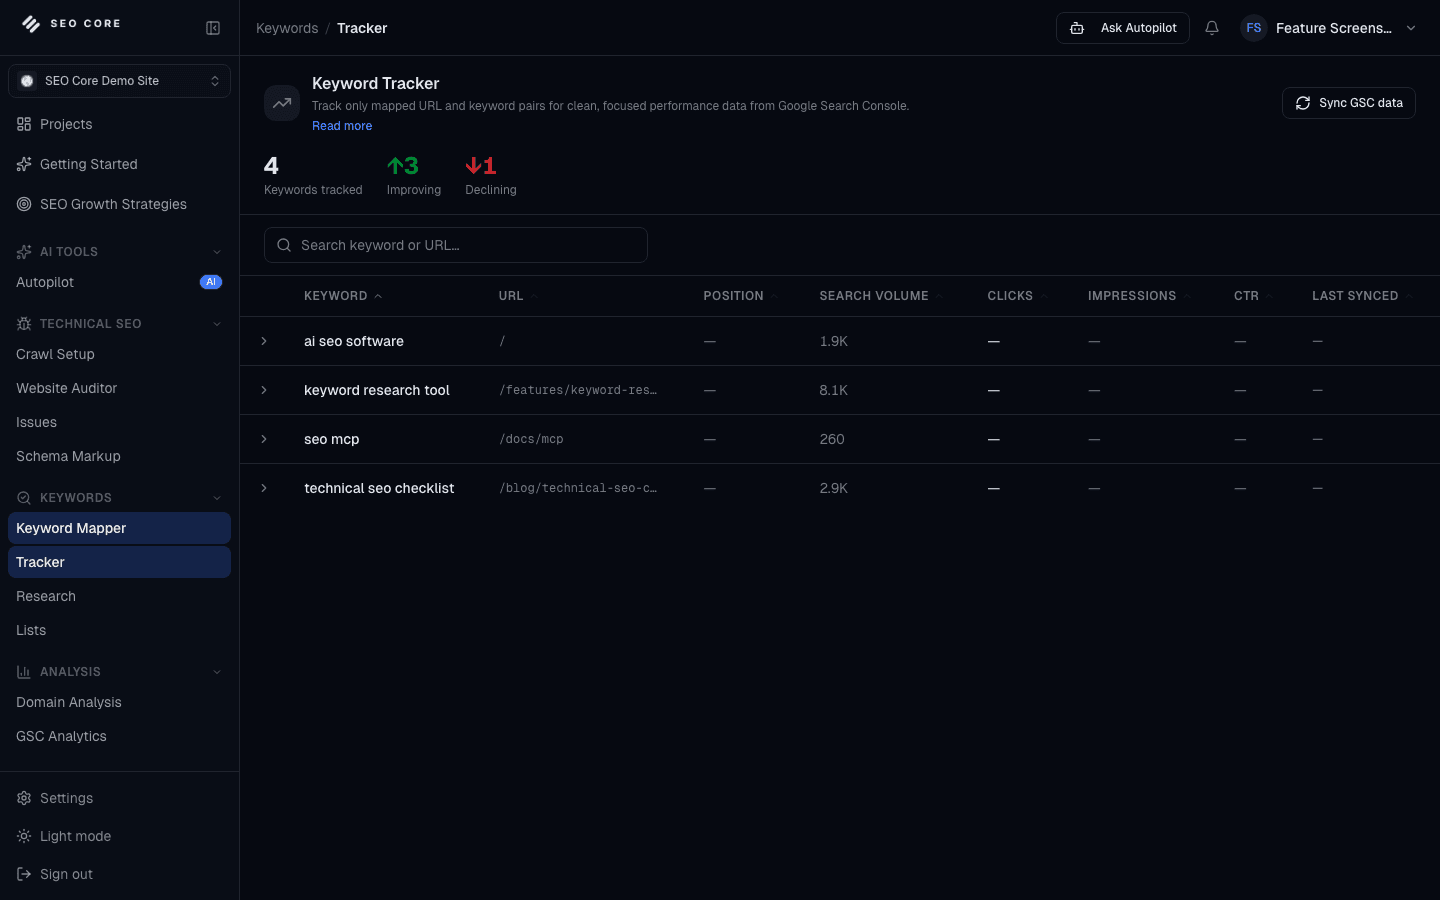This screenshot has height=900, width=1440.
Task: Open keyword Research page
Action: pos(120,596)
